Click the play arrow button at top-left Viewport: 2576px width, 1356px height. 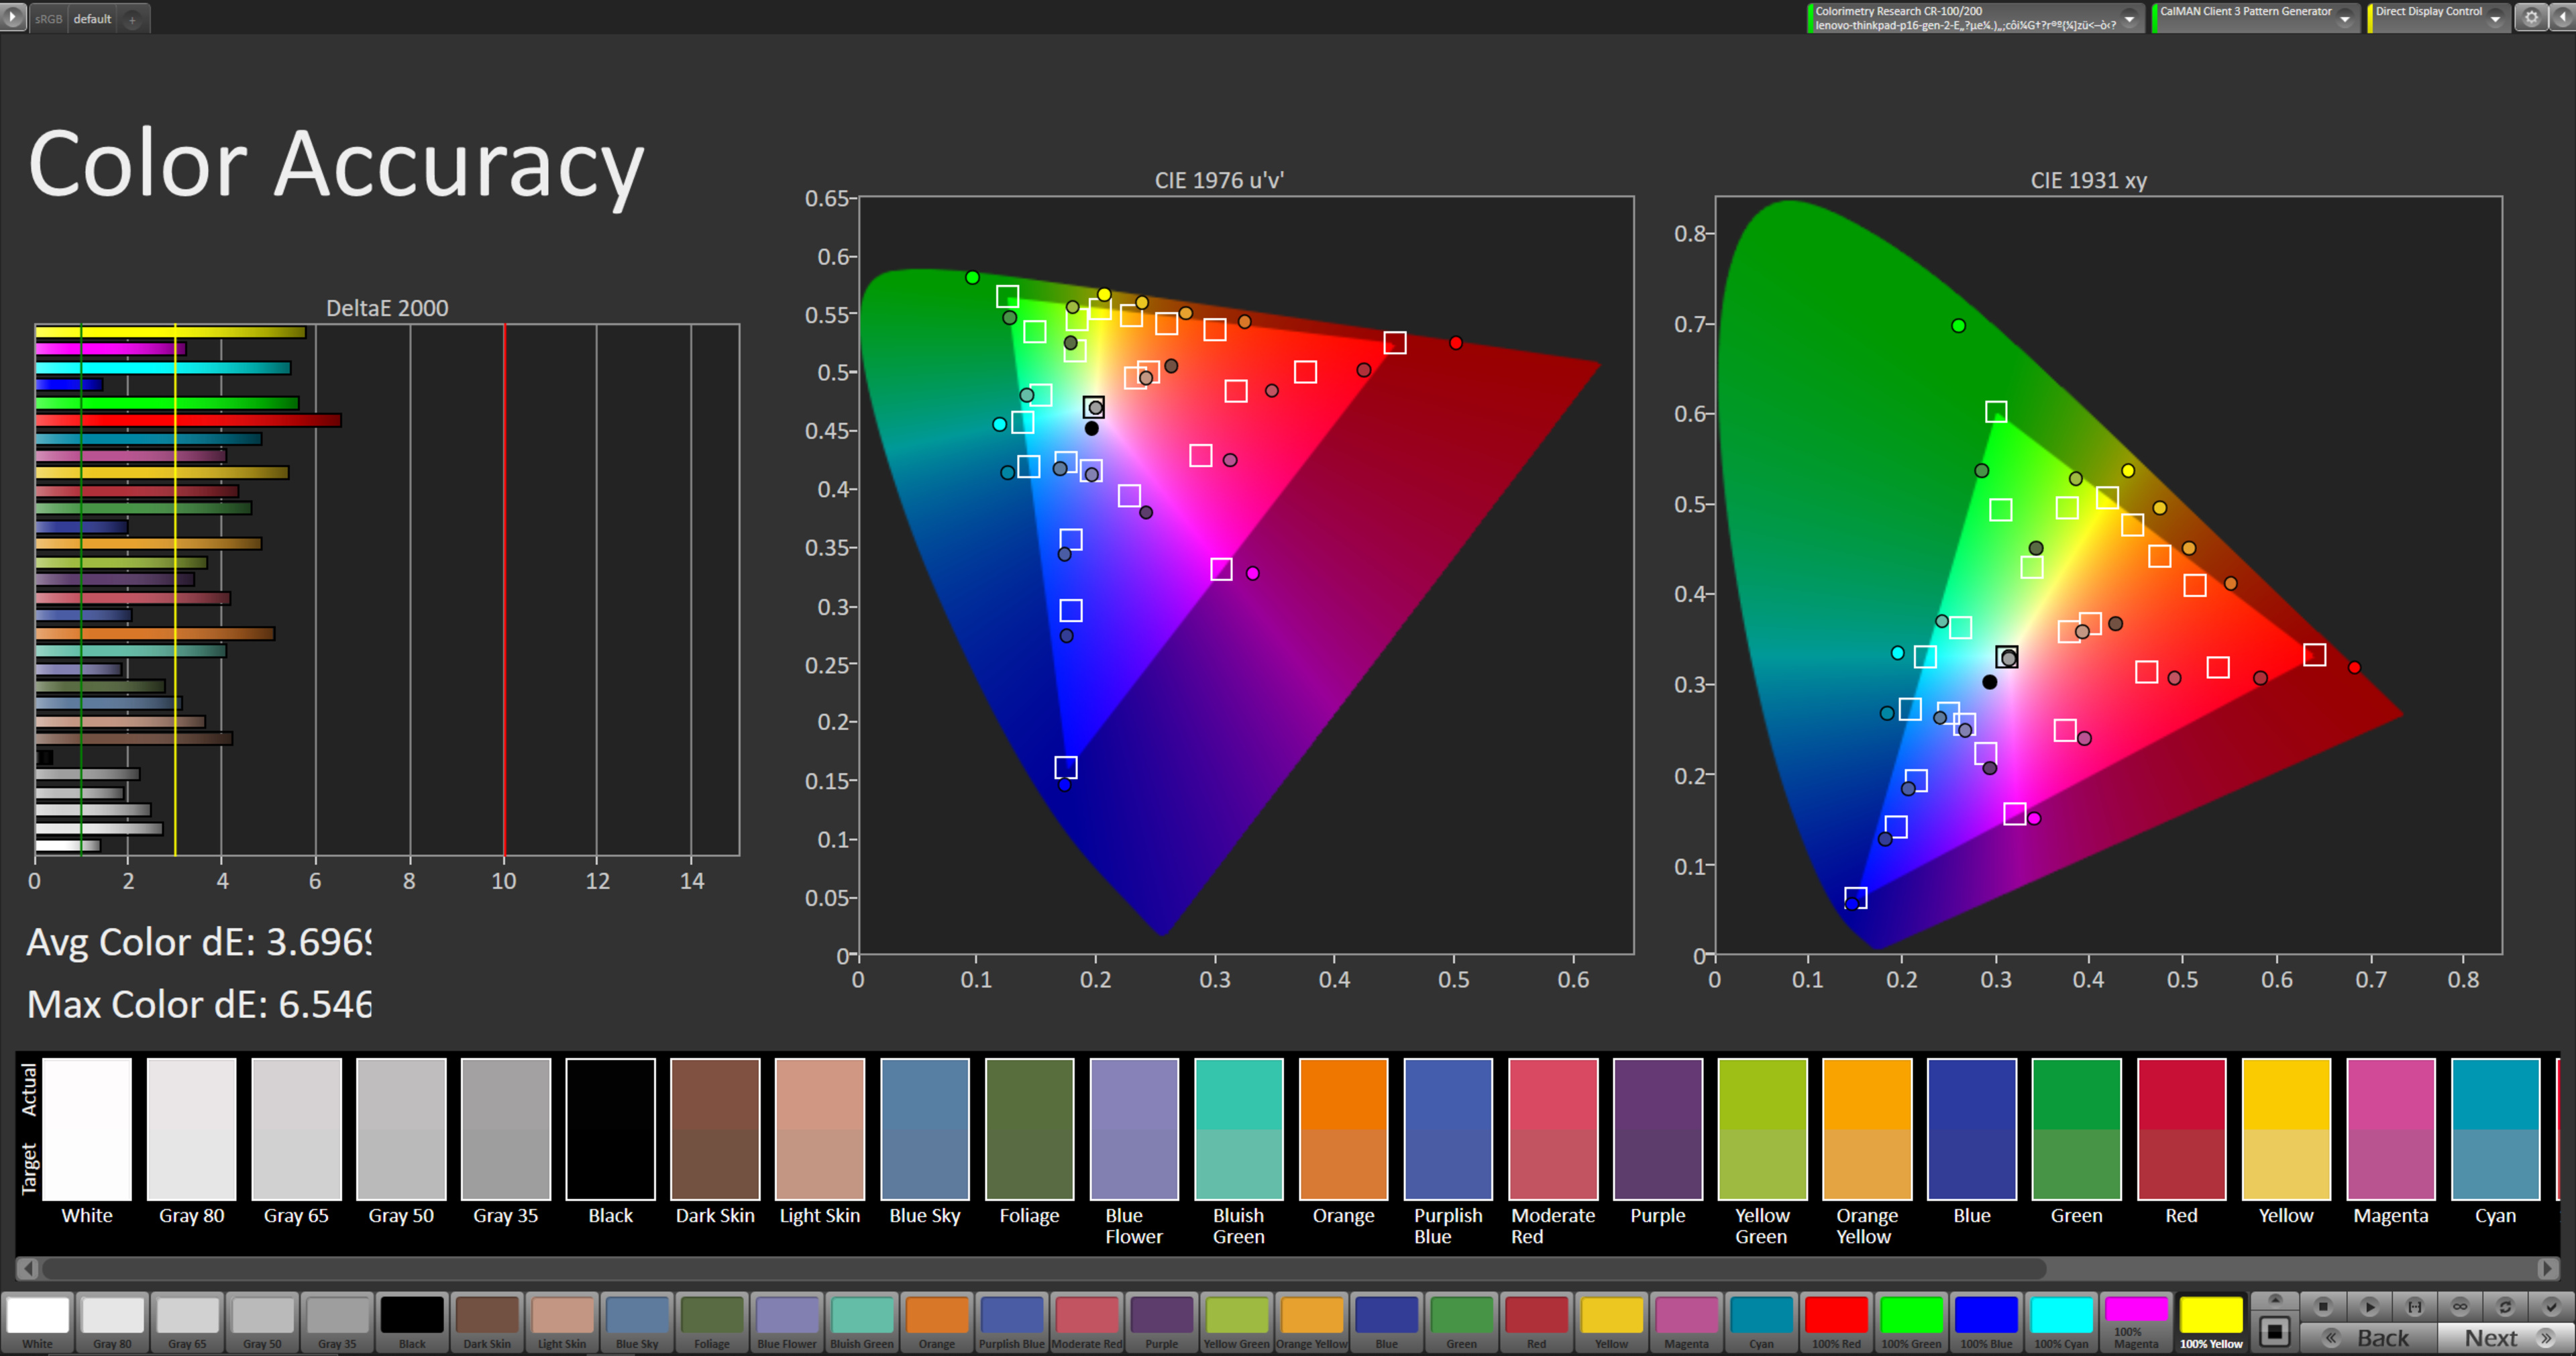coord(12,17)
